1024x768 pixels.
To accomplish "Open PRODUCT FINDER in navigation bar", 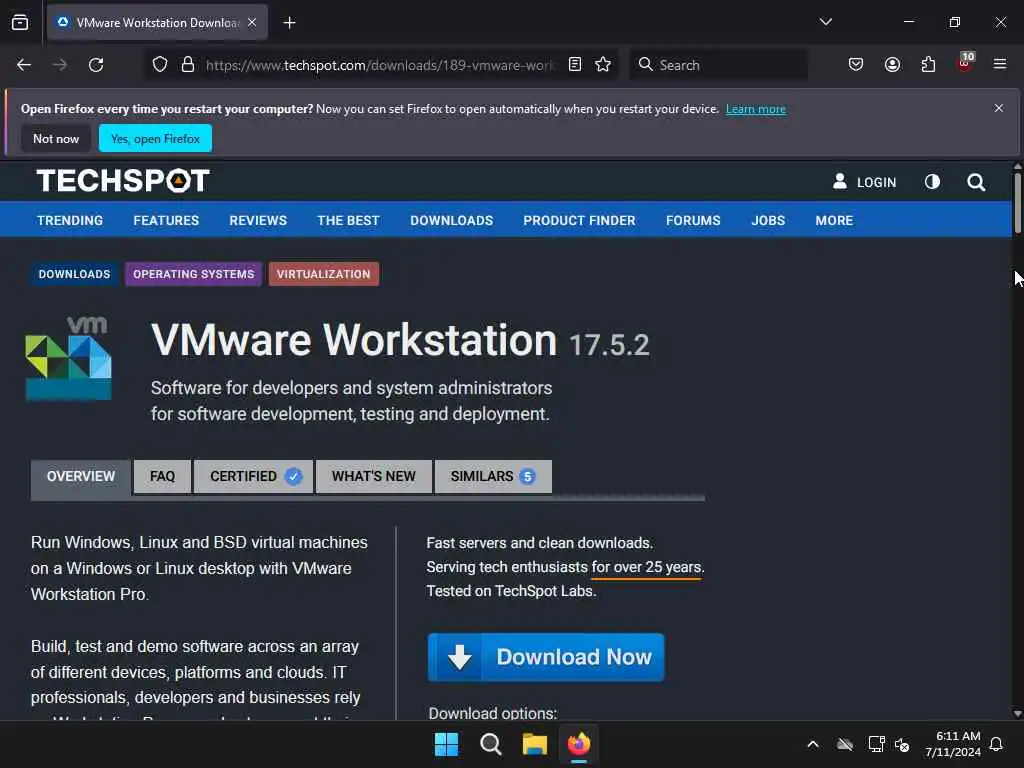I will (579, 221).
